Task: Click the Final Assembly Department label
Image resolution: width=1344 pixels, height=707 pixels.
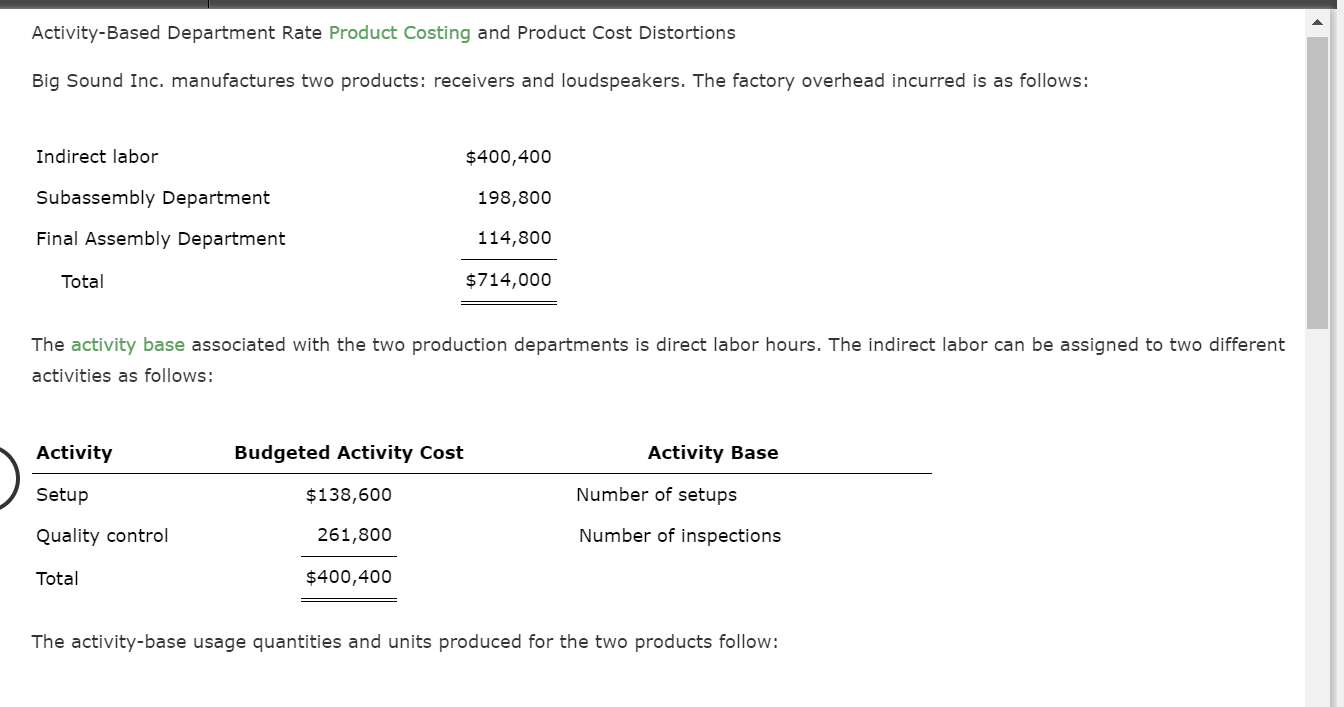Action: pyautogui.click(x=160, y=238)
